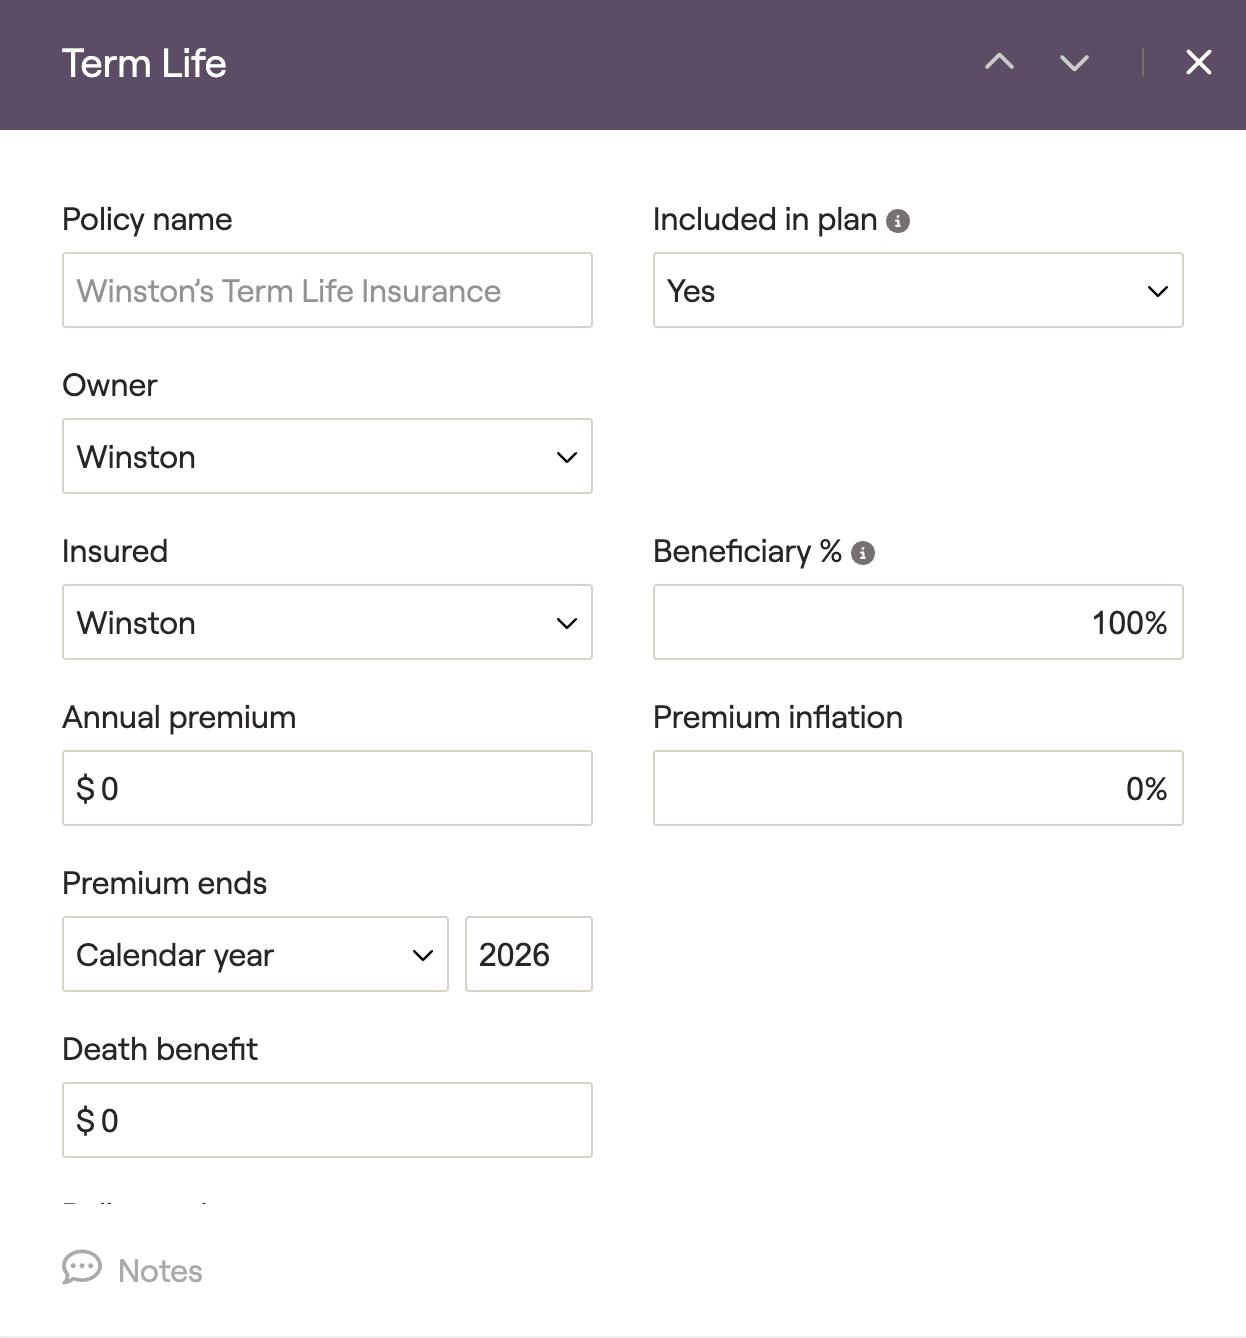
Task: Click the down chevron in the header
Action: pos(1074,63)
